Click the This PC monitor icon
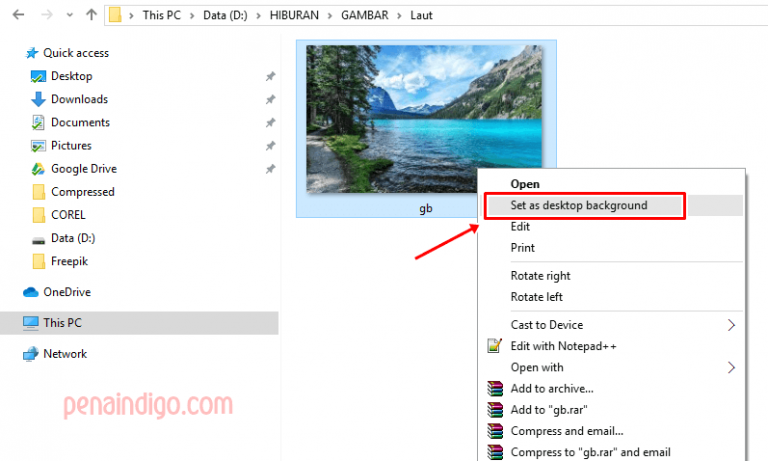The width and height of the screenshot is (768, 461). tap(30, 323)
